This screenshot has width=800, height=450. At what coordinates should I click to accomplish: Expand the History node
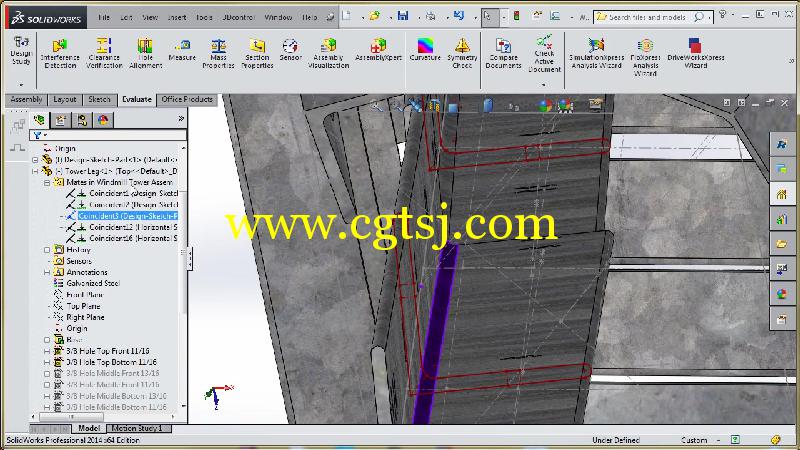47,249
